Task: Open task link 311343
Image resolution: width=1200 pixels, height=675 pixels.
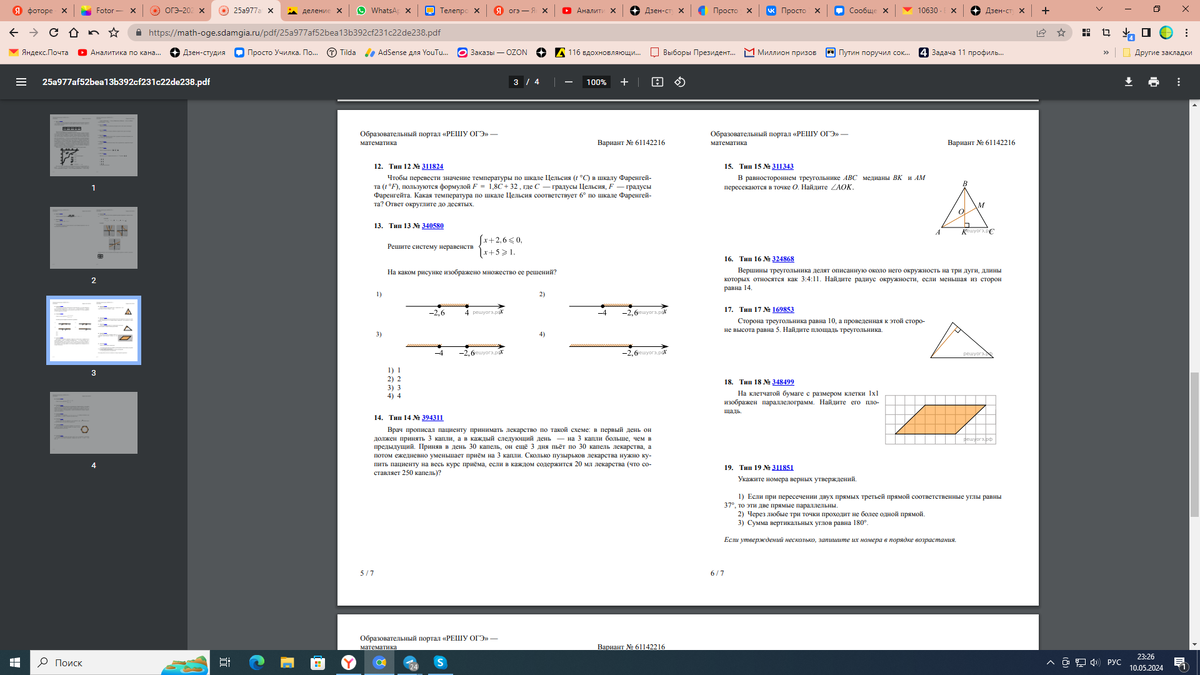Action: (x=783, y=166)
